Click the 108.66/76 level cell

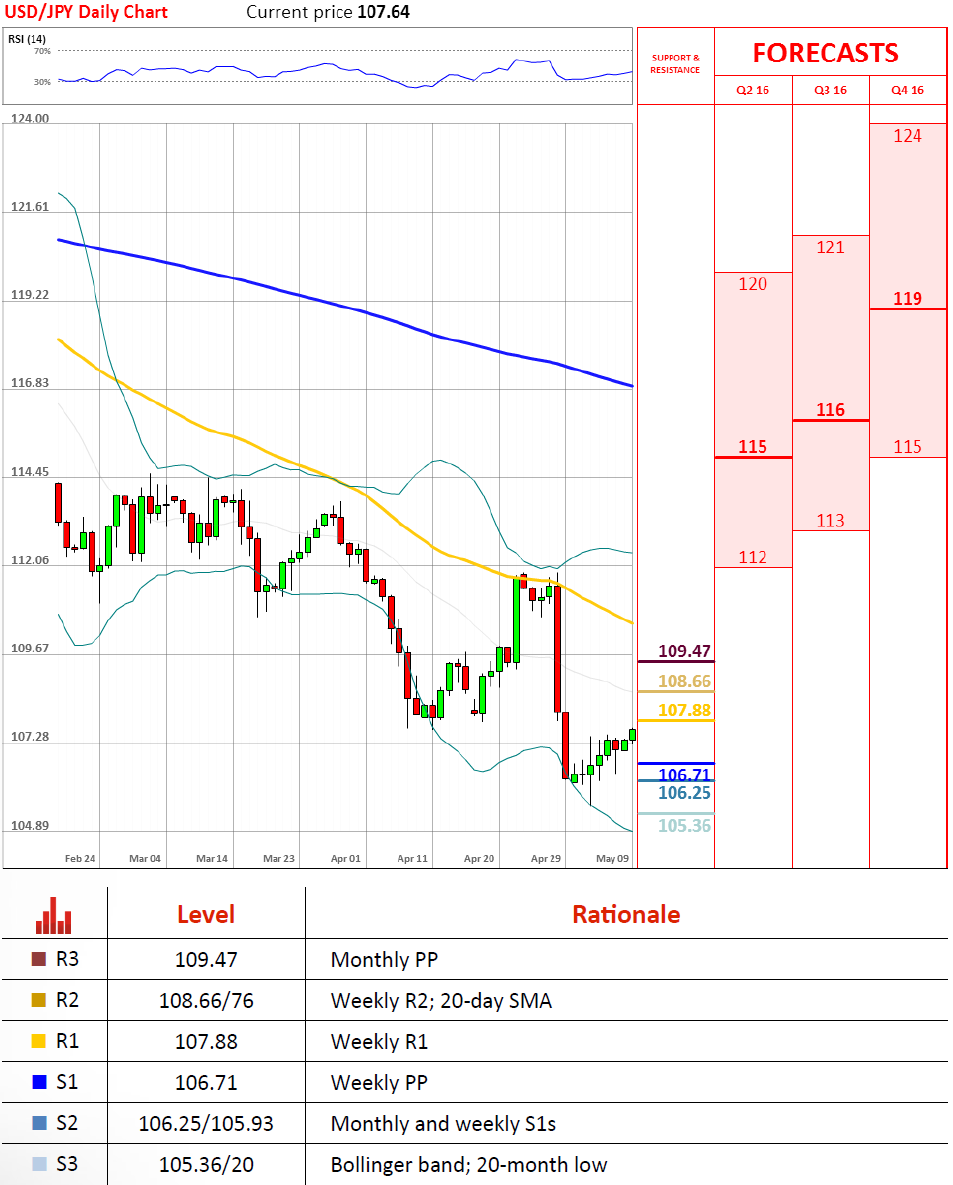(x=206, y=1001)
